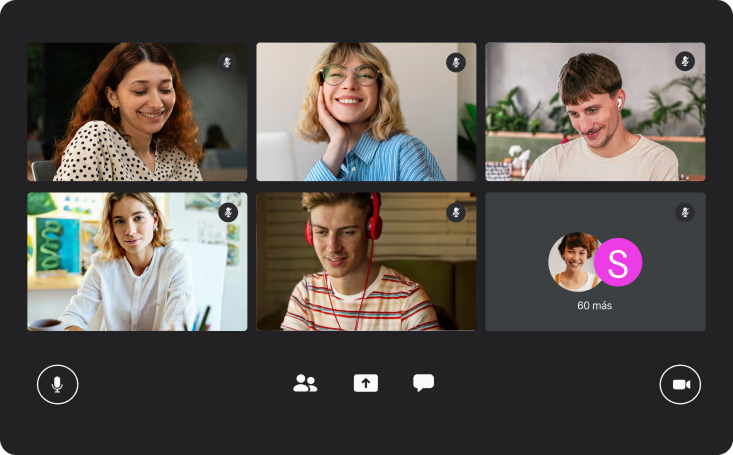The height and width of the screenshot is (455, 733).
Task: Click muted mic icon on glasses woman tile
Action: coord(456,62)
